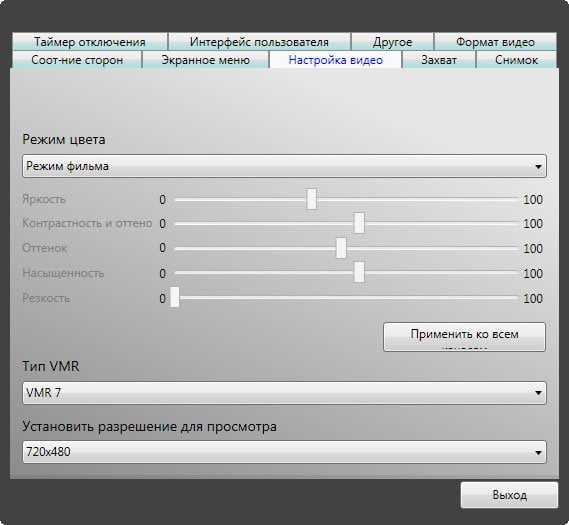
Task: Open the 720x480 resolution dropdown
Action: [284, 452]
